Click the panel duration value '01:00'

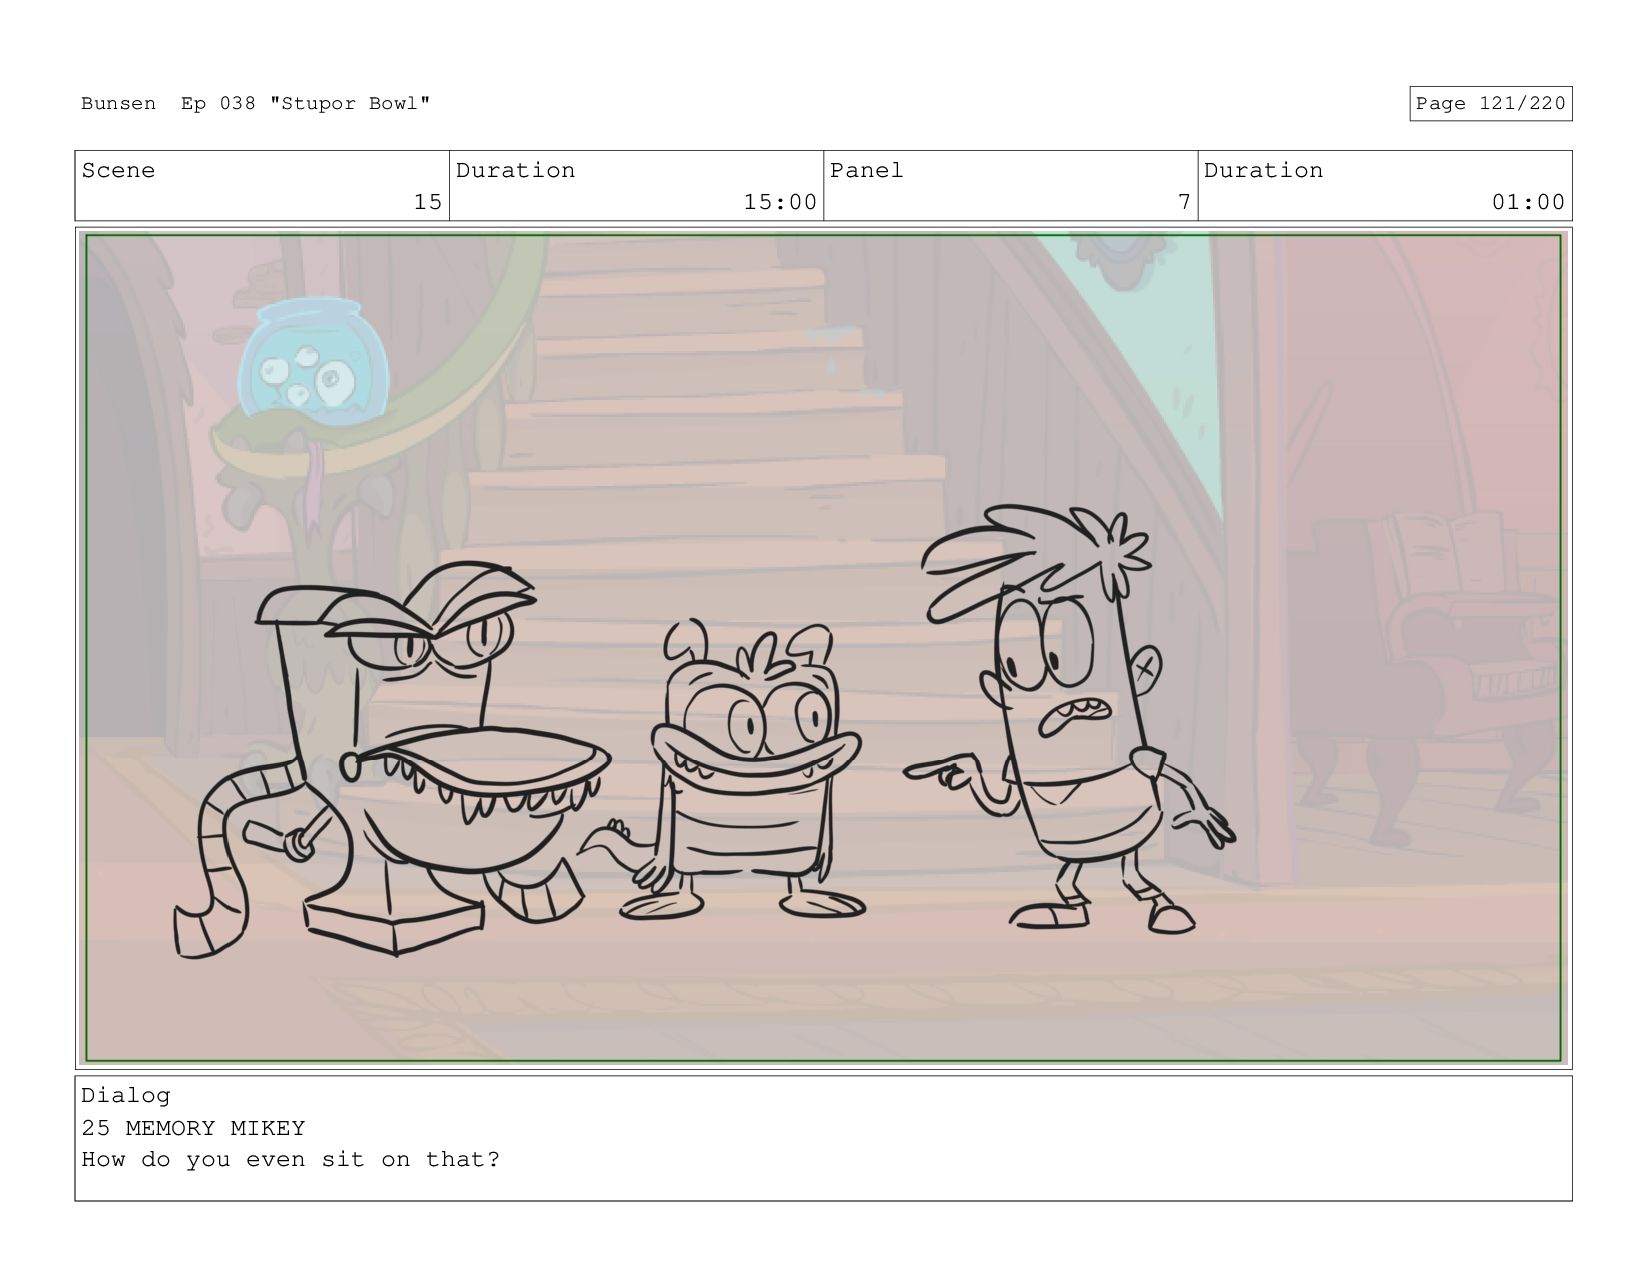[x=1528, y=202]
